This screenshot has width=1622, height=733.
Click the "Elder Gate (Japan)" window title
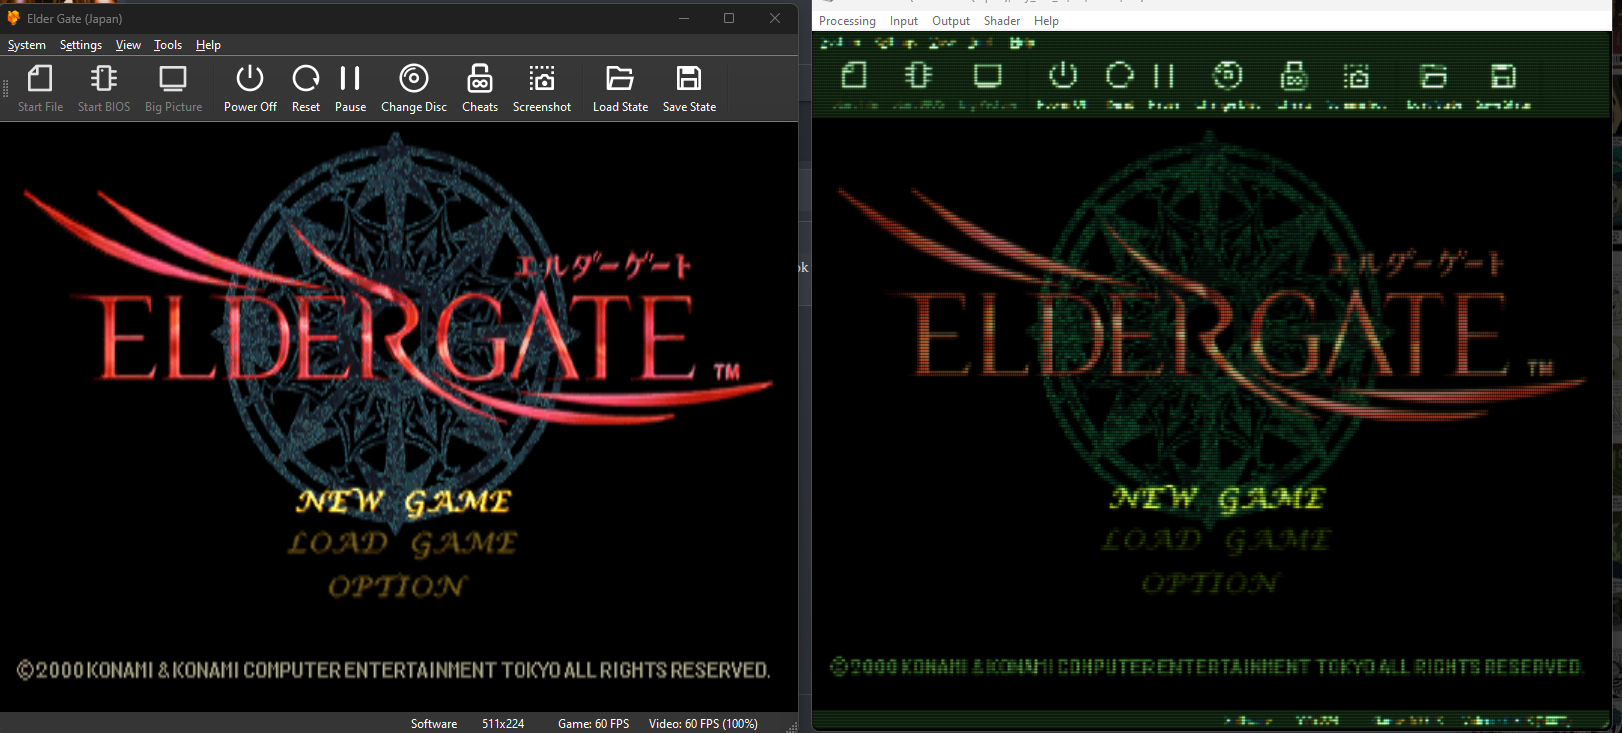[75, 19]
